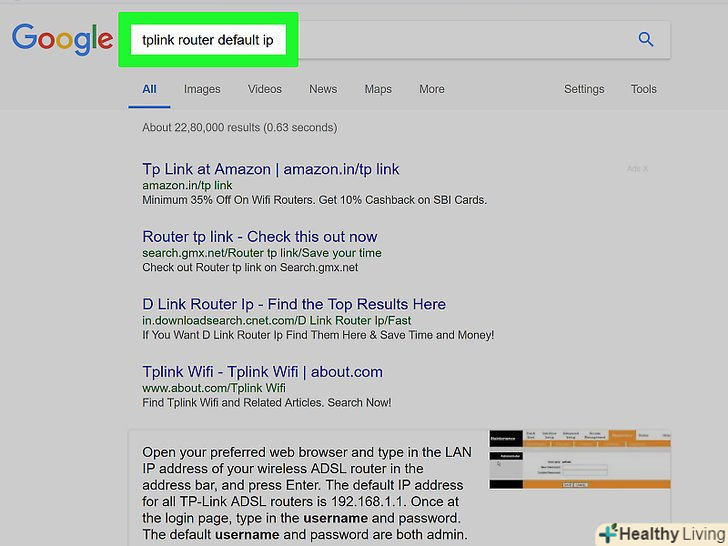Click 'Minimum 35% Off On Wifi Routers' description
This screenshot has width=728, height=546.
pyautogui.click(x=314, y=200)
